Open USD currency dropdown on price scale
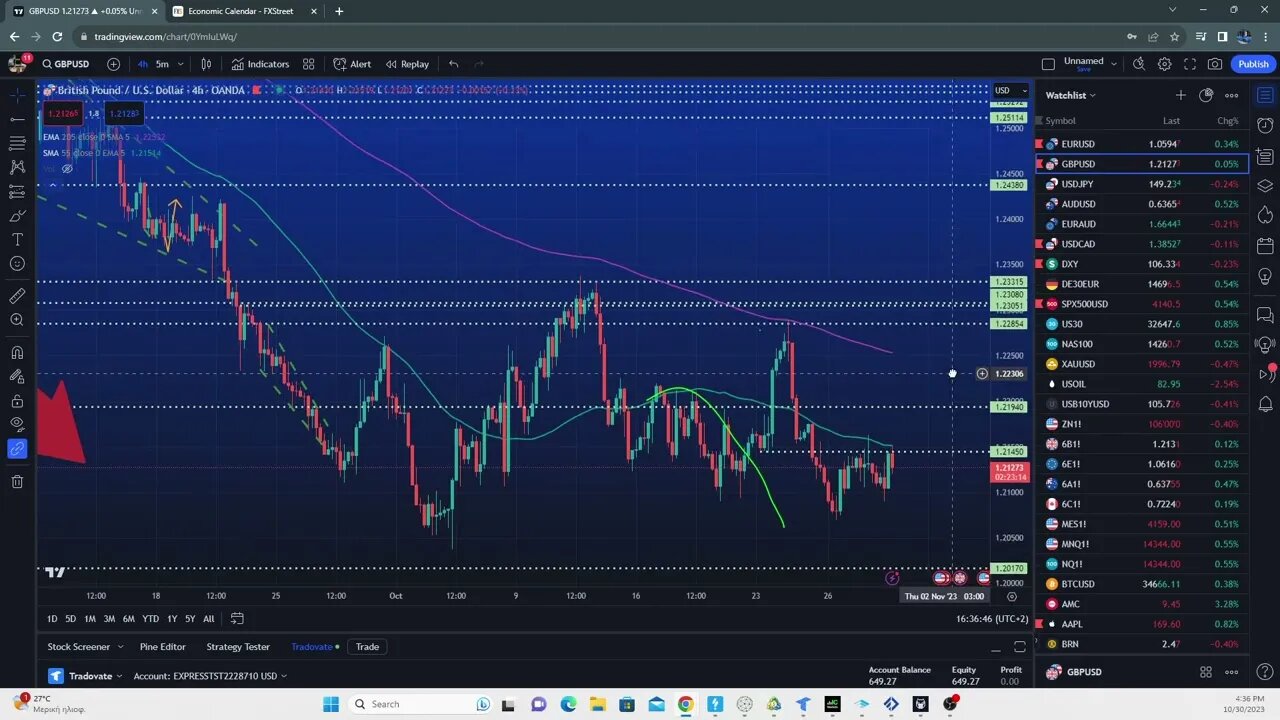 [x=1010, y=91]
